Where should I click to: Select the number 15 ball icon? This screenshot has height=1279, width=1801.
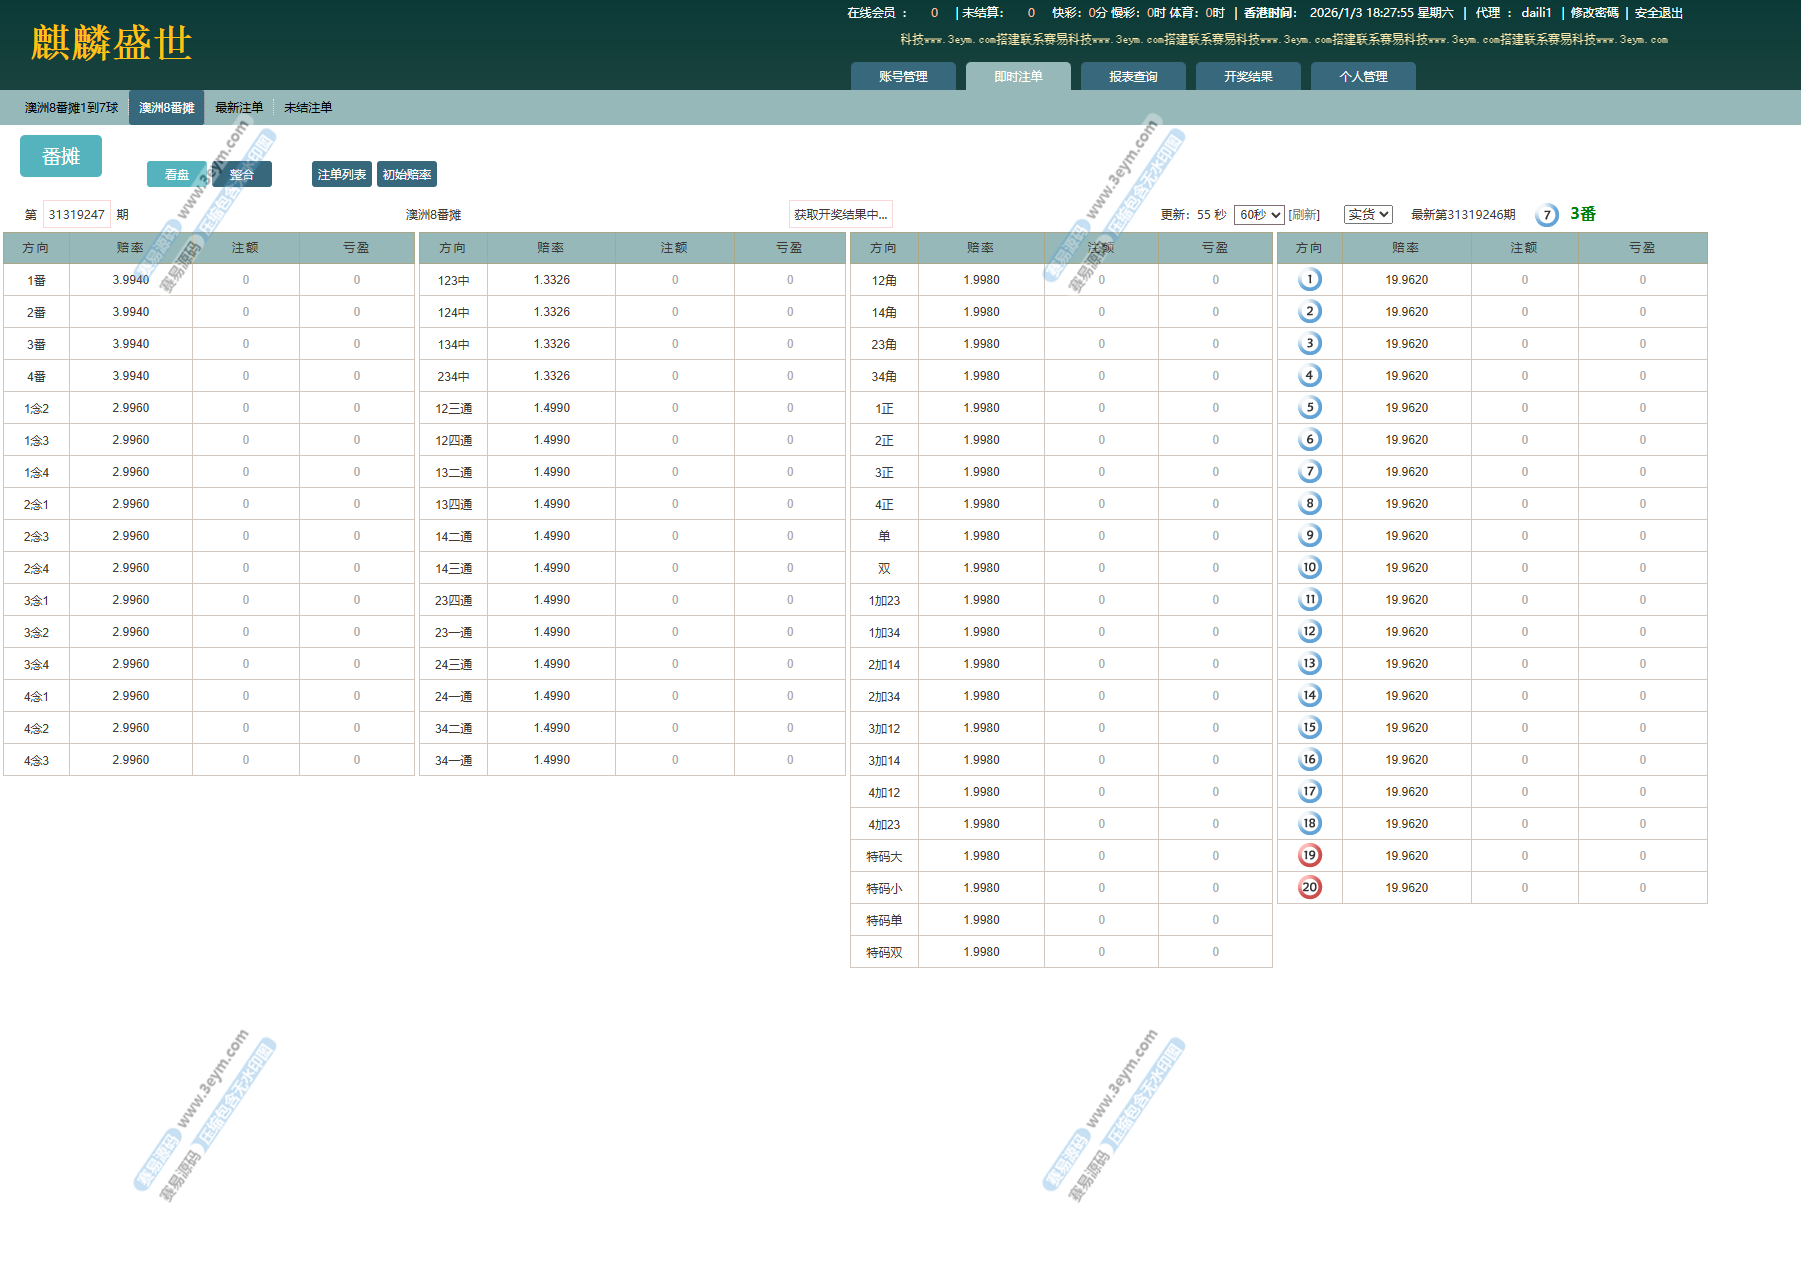point(1309,728)
